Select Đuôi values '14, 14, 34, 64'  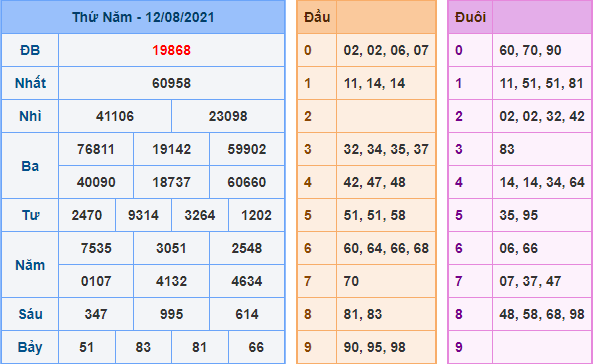click(x=542, y=182)
